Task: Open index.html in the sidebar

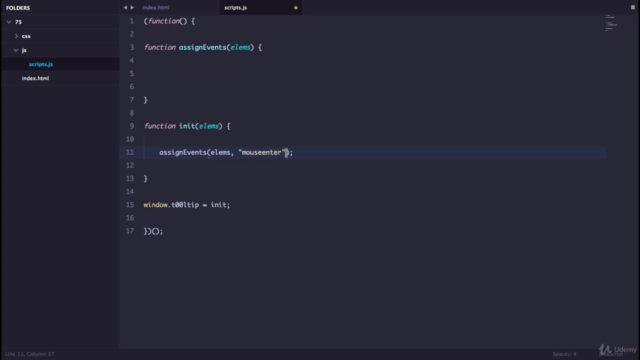Action: click(35, 78)
